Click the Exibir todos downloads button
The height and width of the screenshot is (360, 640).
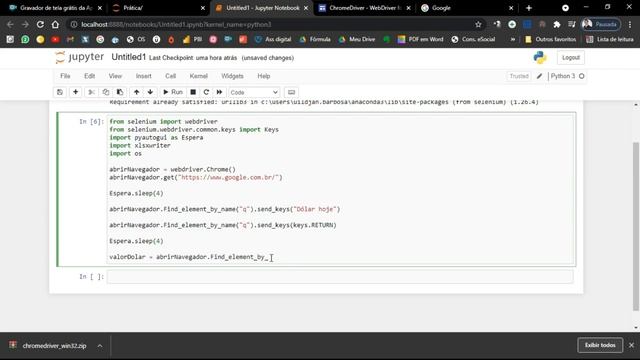point(600,345)
